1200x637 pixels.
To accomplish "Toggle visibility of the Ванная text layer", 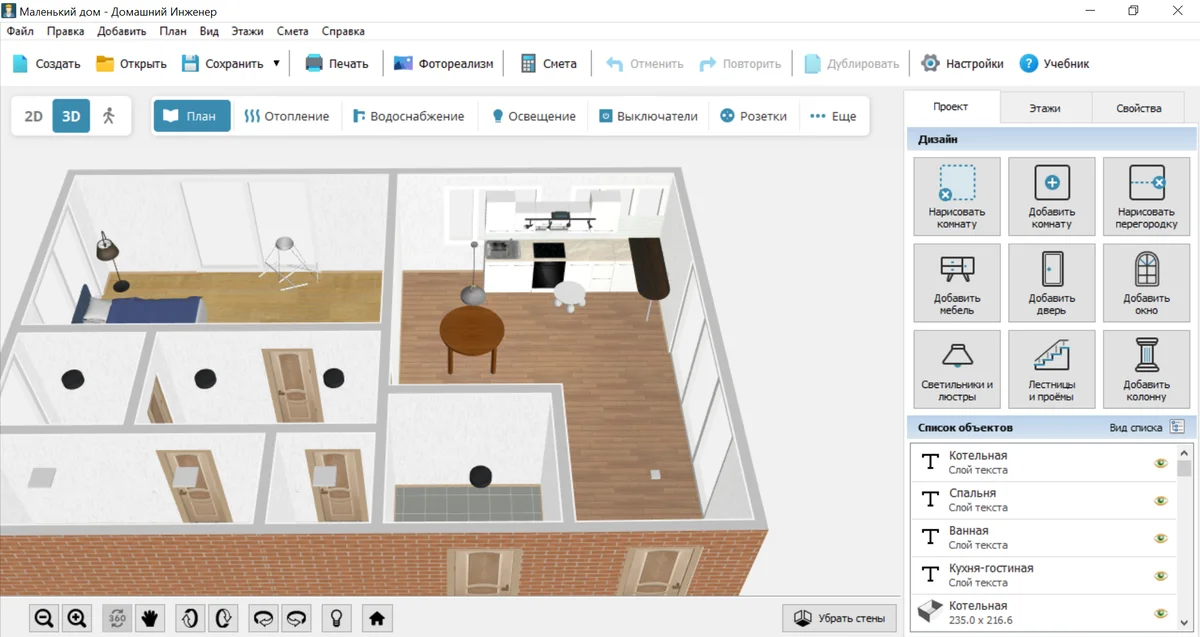I will coord(1160,538).
